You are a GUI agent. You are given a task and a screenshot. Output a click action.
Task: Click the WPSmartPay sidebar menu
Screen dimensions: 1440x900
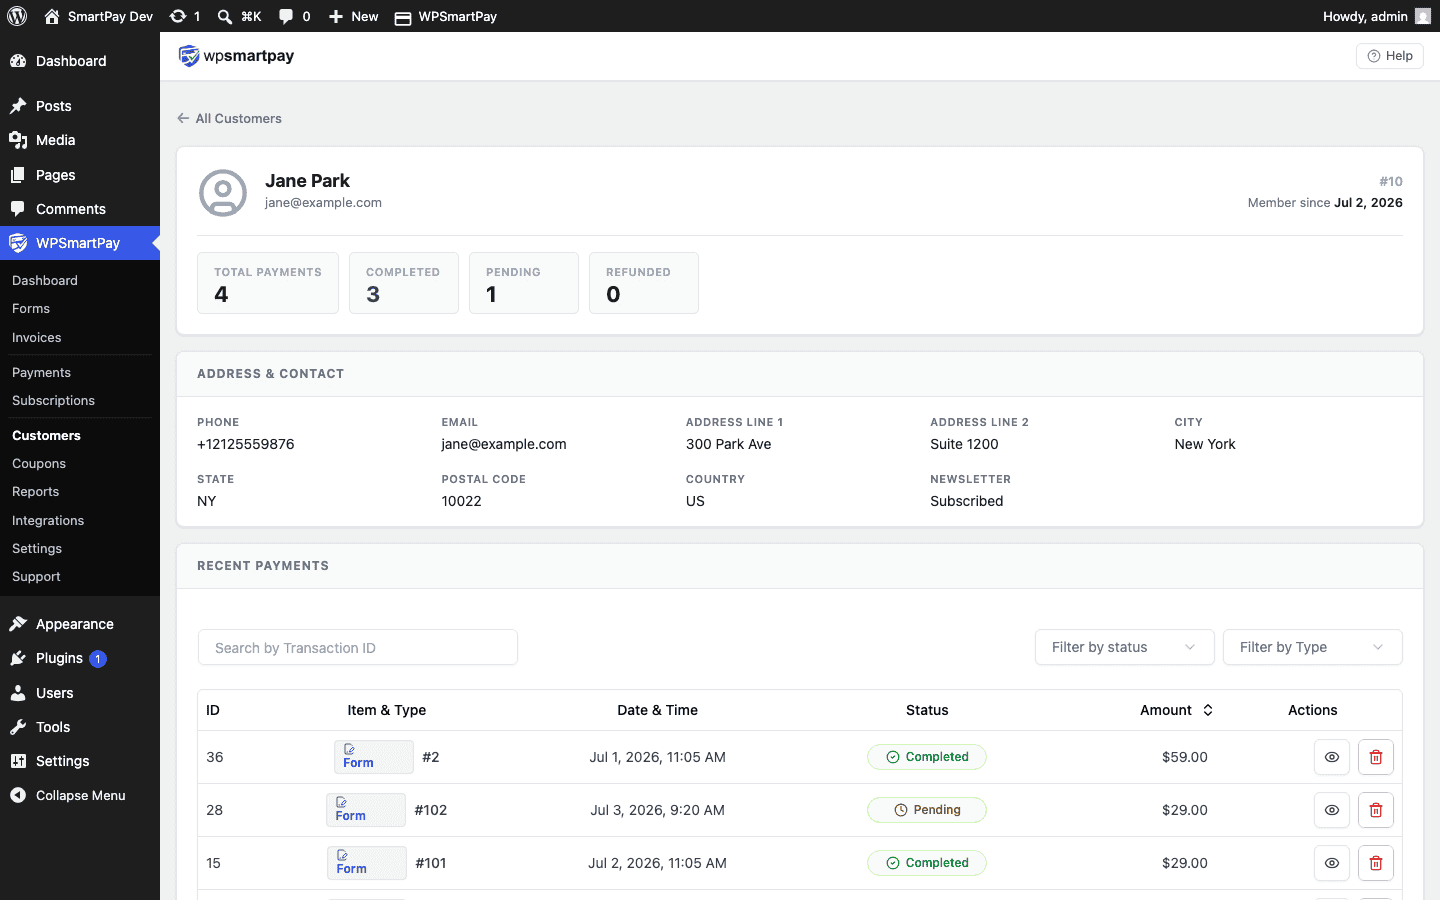tap(80, 243)
